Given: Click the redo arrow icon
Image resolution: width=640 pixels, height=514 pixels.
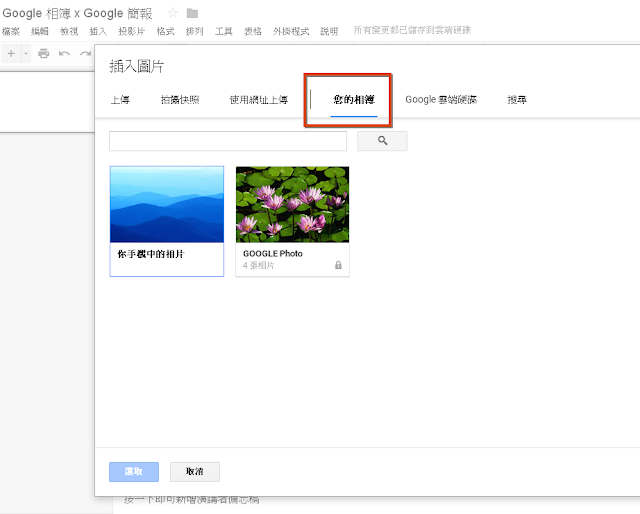Looking at the screenshot, I should (x=85, y=53).
